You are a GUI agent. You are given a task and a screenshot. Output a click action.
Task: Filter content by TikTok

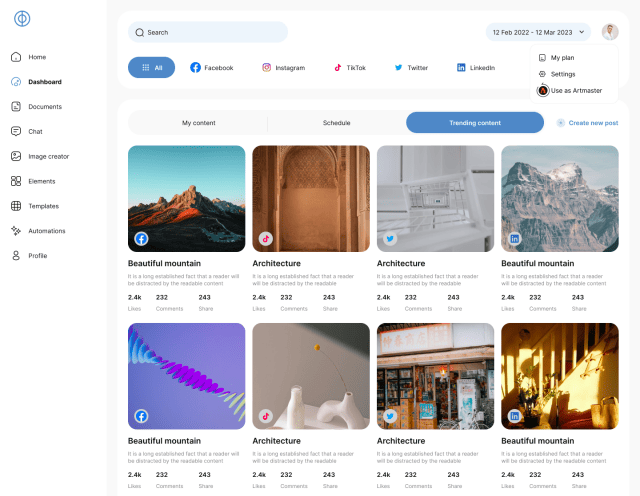[x=350, y=67]
